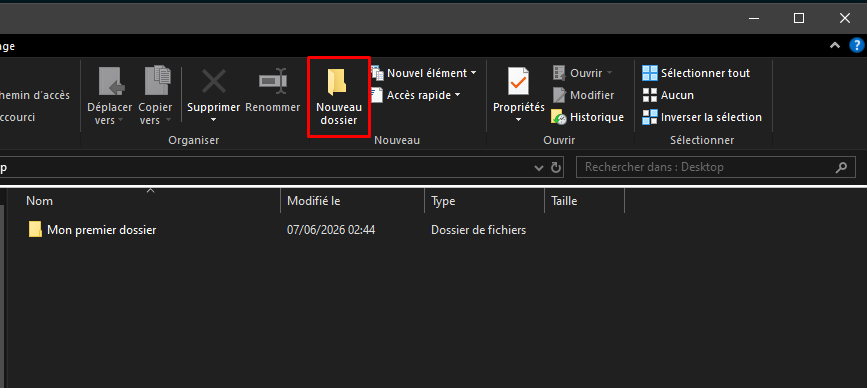Open the Accès rapide dropdown
867x388 pixels.
[416, 95]
